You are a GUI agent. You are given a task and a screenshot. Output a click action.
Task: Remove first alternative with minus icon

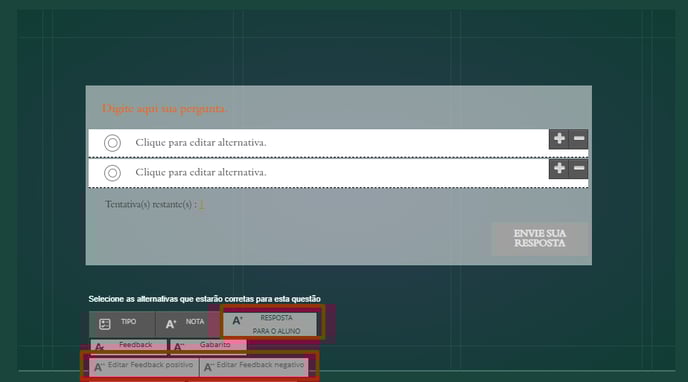click(579, 139)
